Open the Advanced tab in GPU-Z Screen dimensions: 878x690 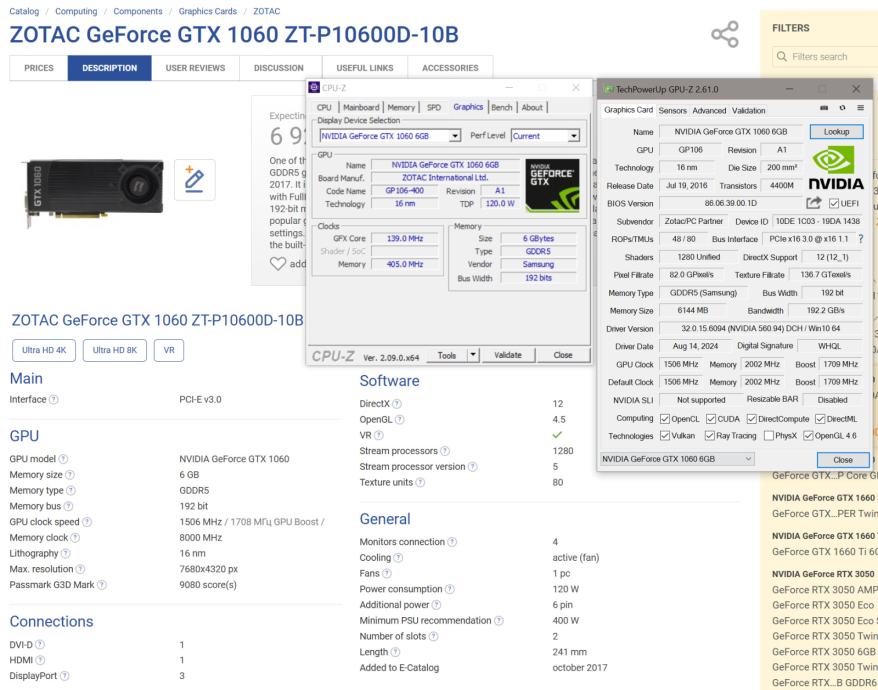(x=709, y=110)
